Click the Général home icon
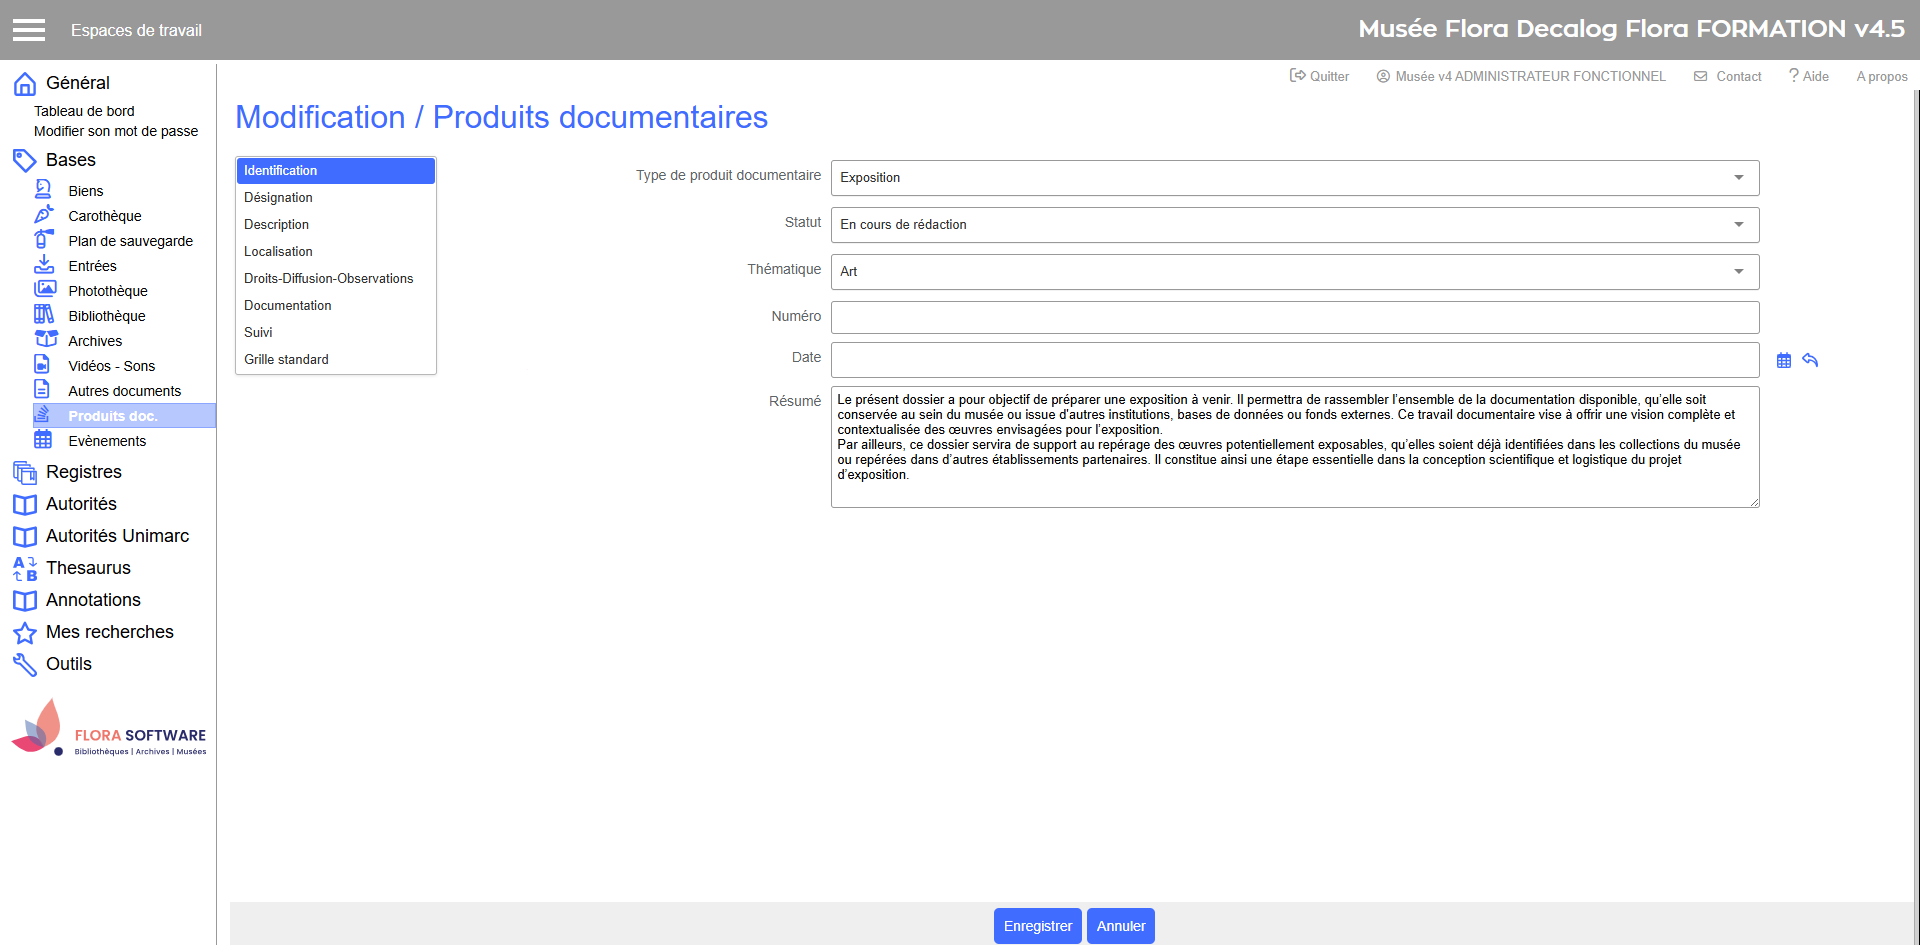 coord(25,83)
